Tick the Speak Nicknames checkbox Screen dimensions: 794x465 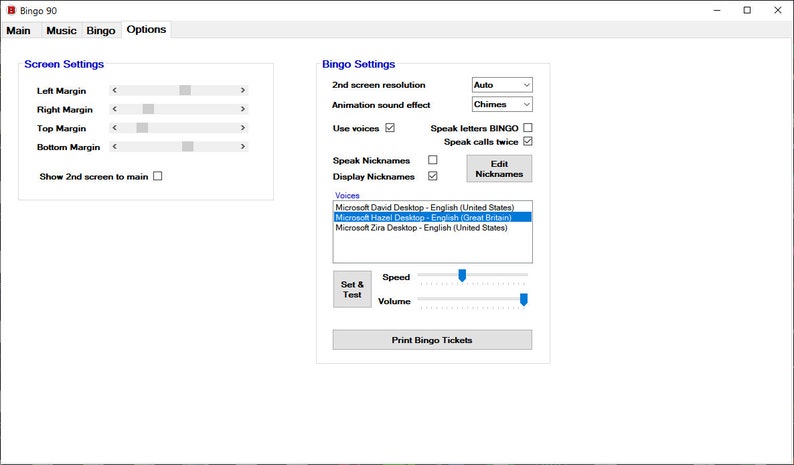pyautogui.click(x=432, y=160)
